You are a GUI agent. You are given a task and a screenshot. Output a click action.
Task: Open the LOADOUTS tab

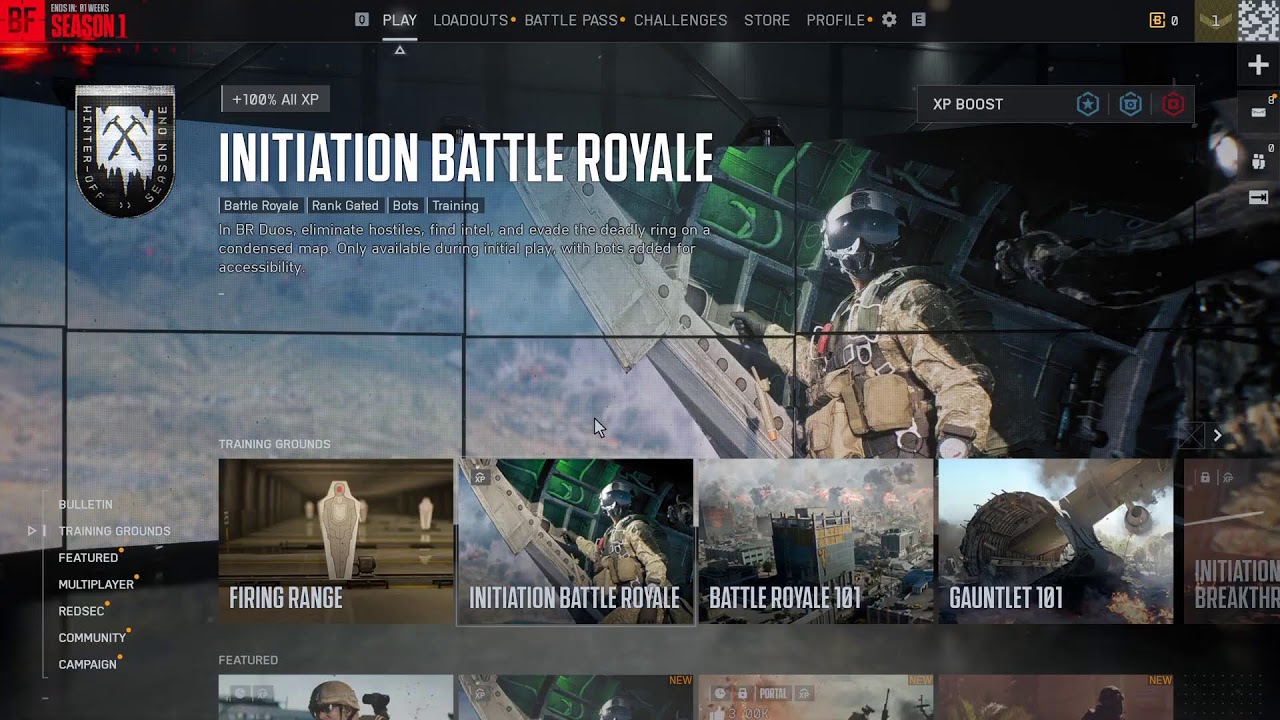[x=471, y=20]
